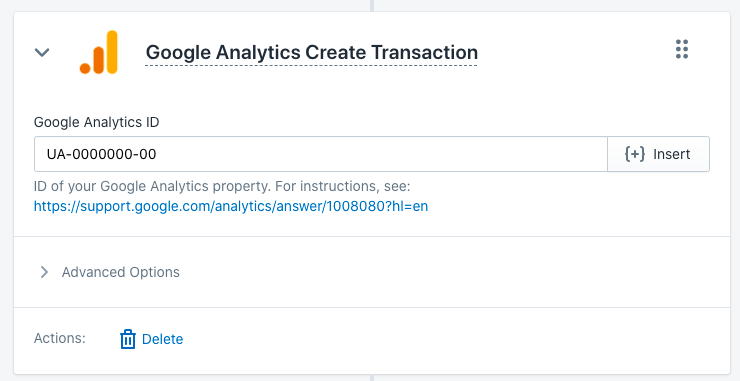Focus the Google Analytics ID input field
Screen dimensions: 740x381
tap(320, 154)
